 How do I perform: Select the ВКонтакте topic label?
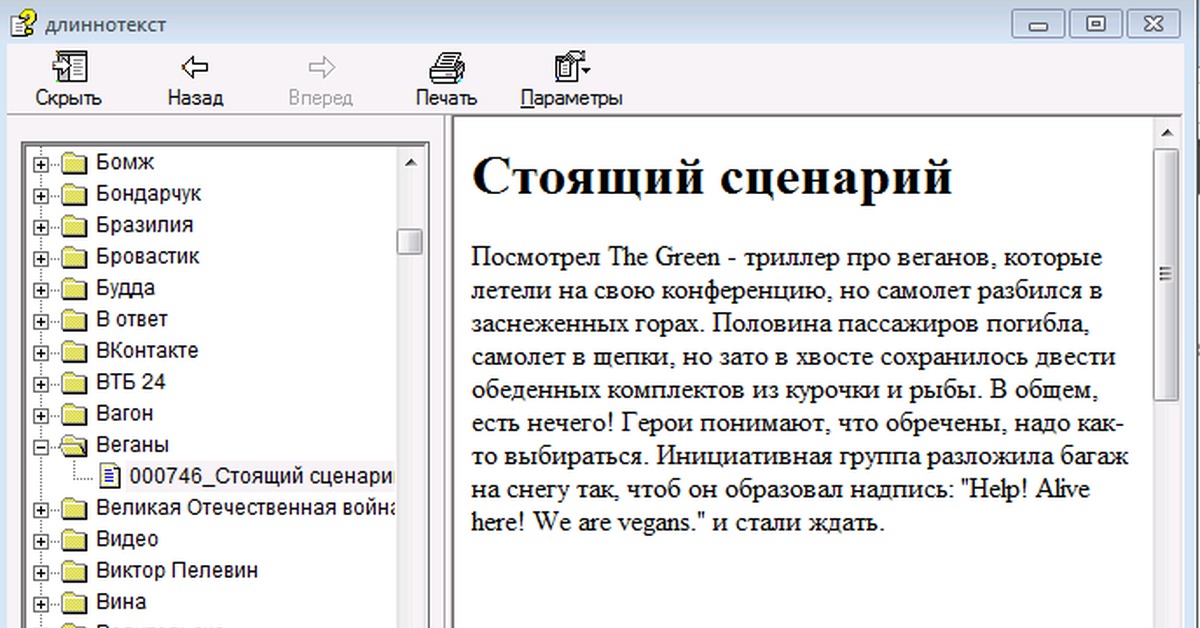(x=147, y=351)
